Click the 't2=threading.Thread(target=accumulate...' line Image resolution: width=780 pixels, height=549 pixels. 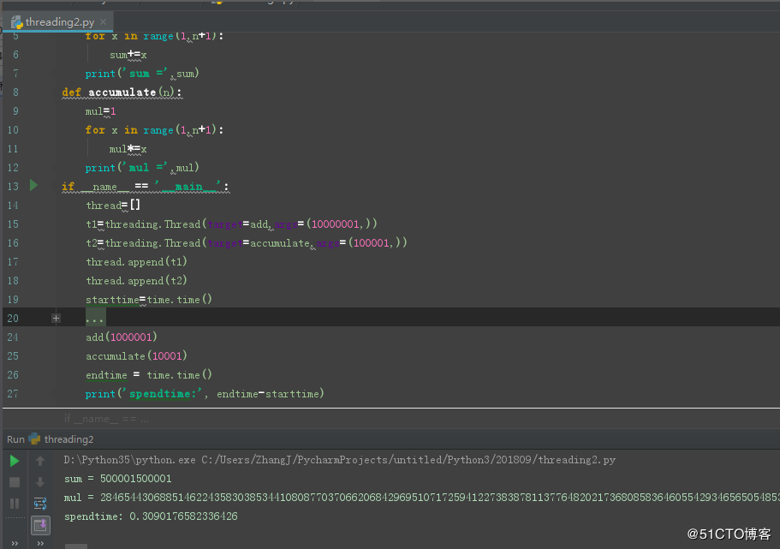point(247,243)
